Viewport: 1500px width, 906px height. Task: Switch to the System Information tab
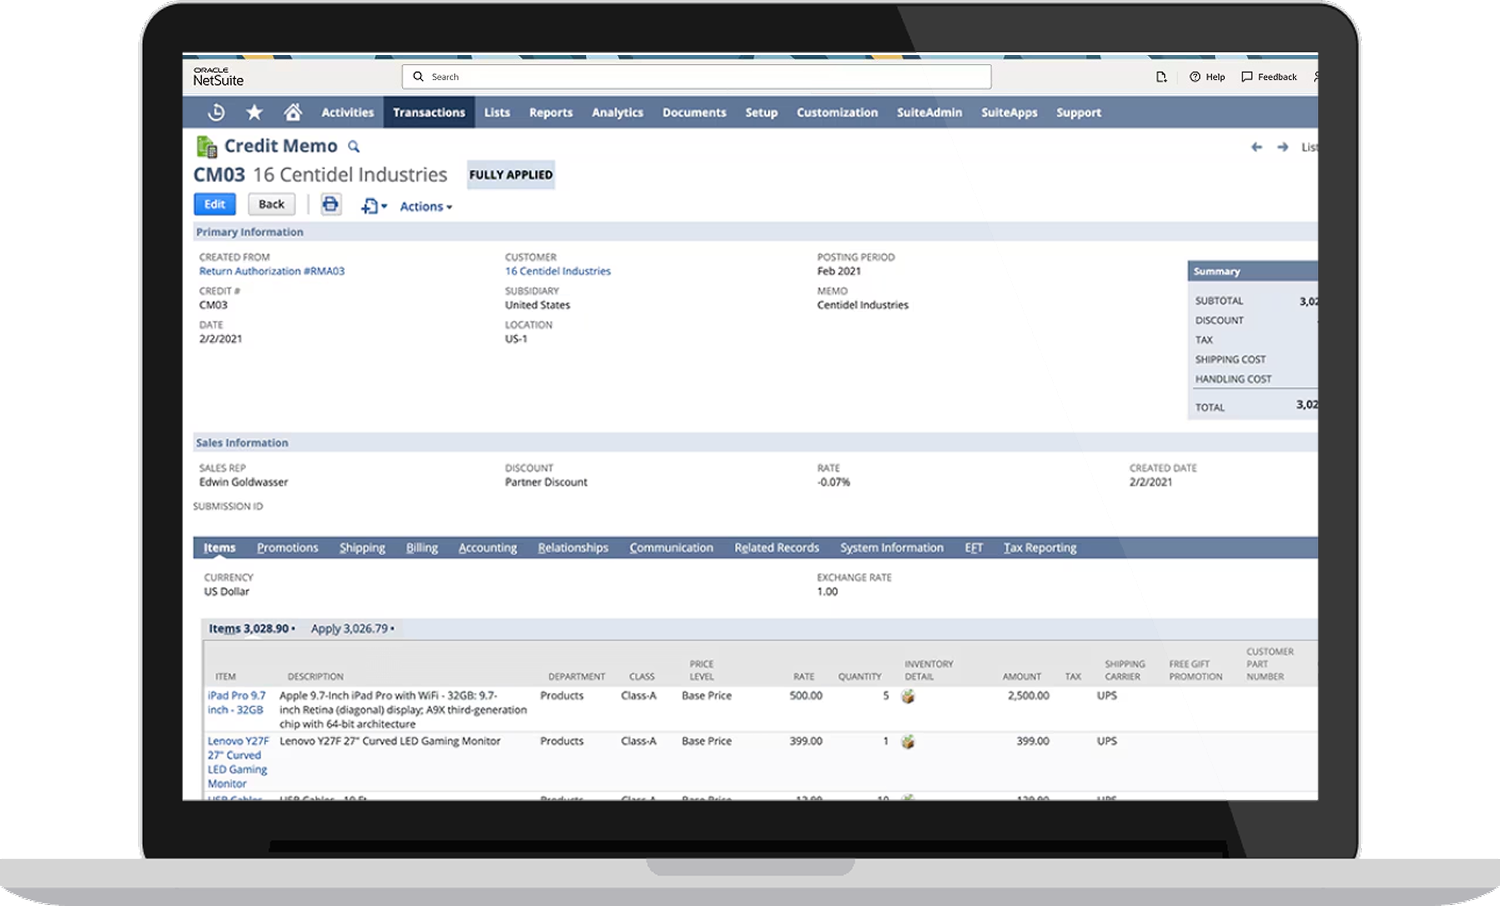point(892,548)
